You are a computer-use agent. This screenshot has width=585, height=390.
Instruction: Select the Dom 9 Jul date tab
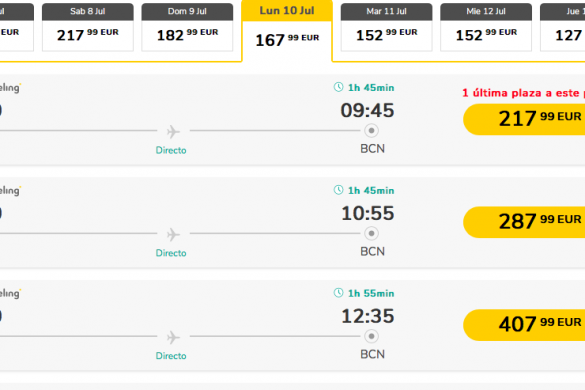pos(187,27)
